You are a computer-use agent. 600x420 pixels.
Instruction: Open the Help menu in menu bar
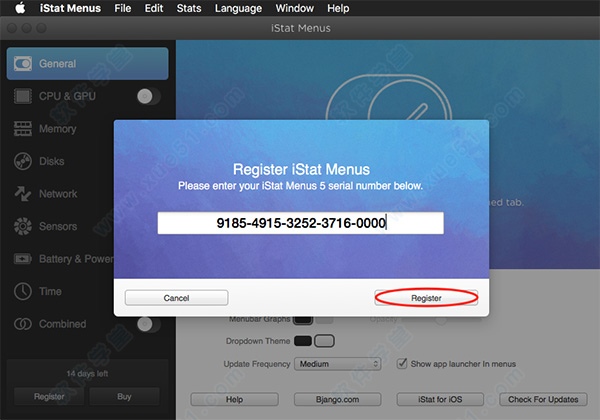click(x=338, y=8)
